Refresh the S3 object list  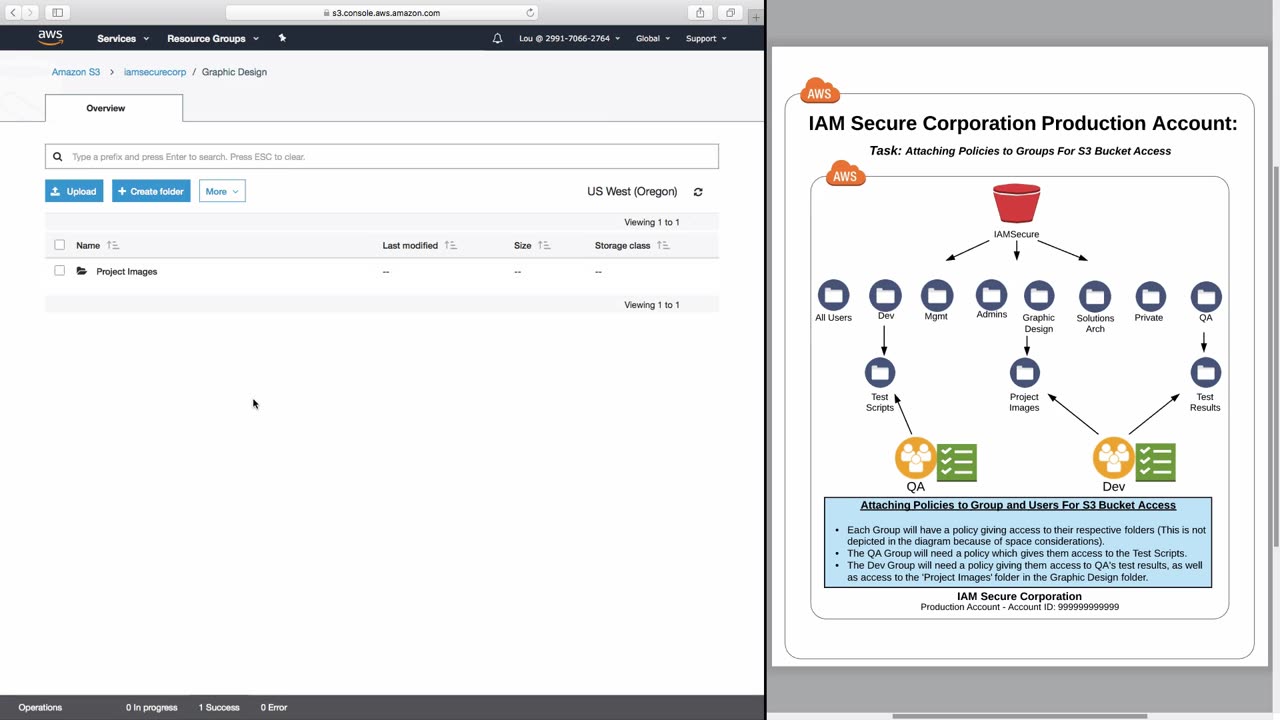click(698, 192)
